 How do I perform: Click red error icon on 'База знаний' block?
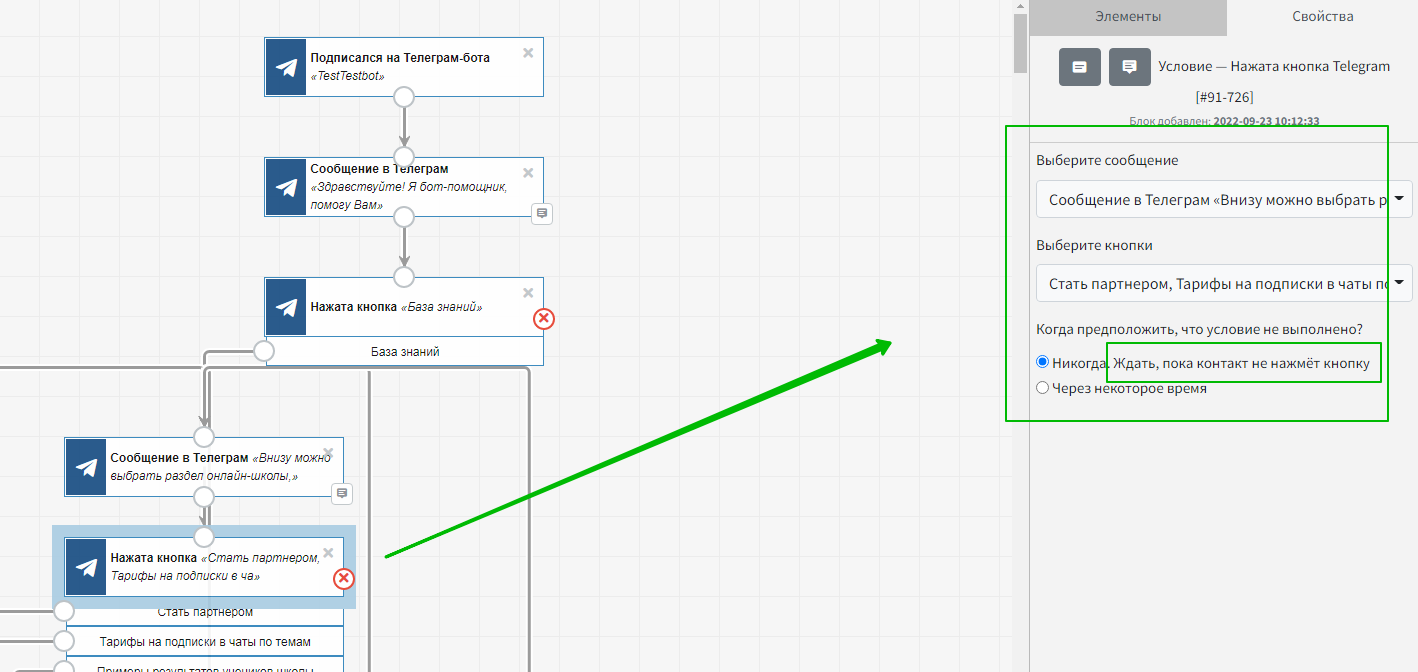543,319
